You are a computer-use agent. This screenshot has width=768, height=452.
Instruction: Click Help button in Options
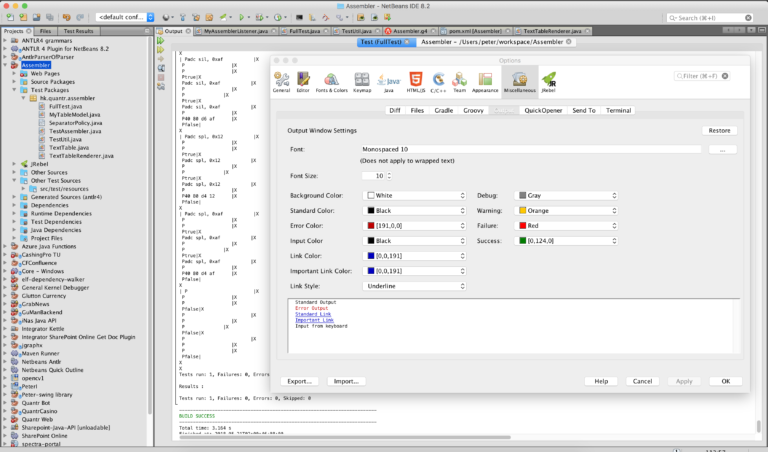coord(601,381)
